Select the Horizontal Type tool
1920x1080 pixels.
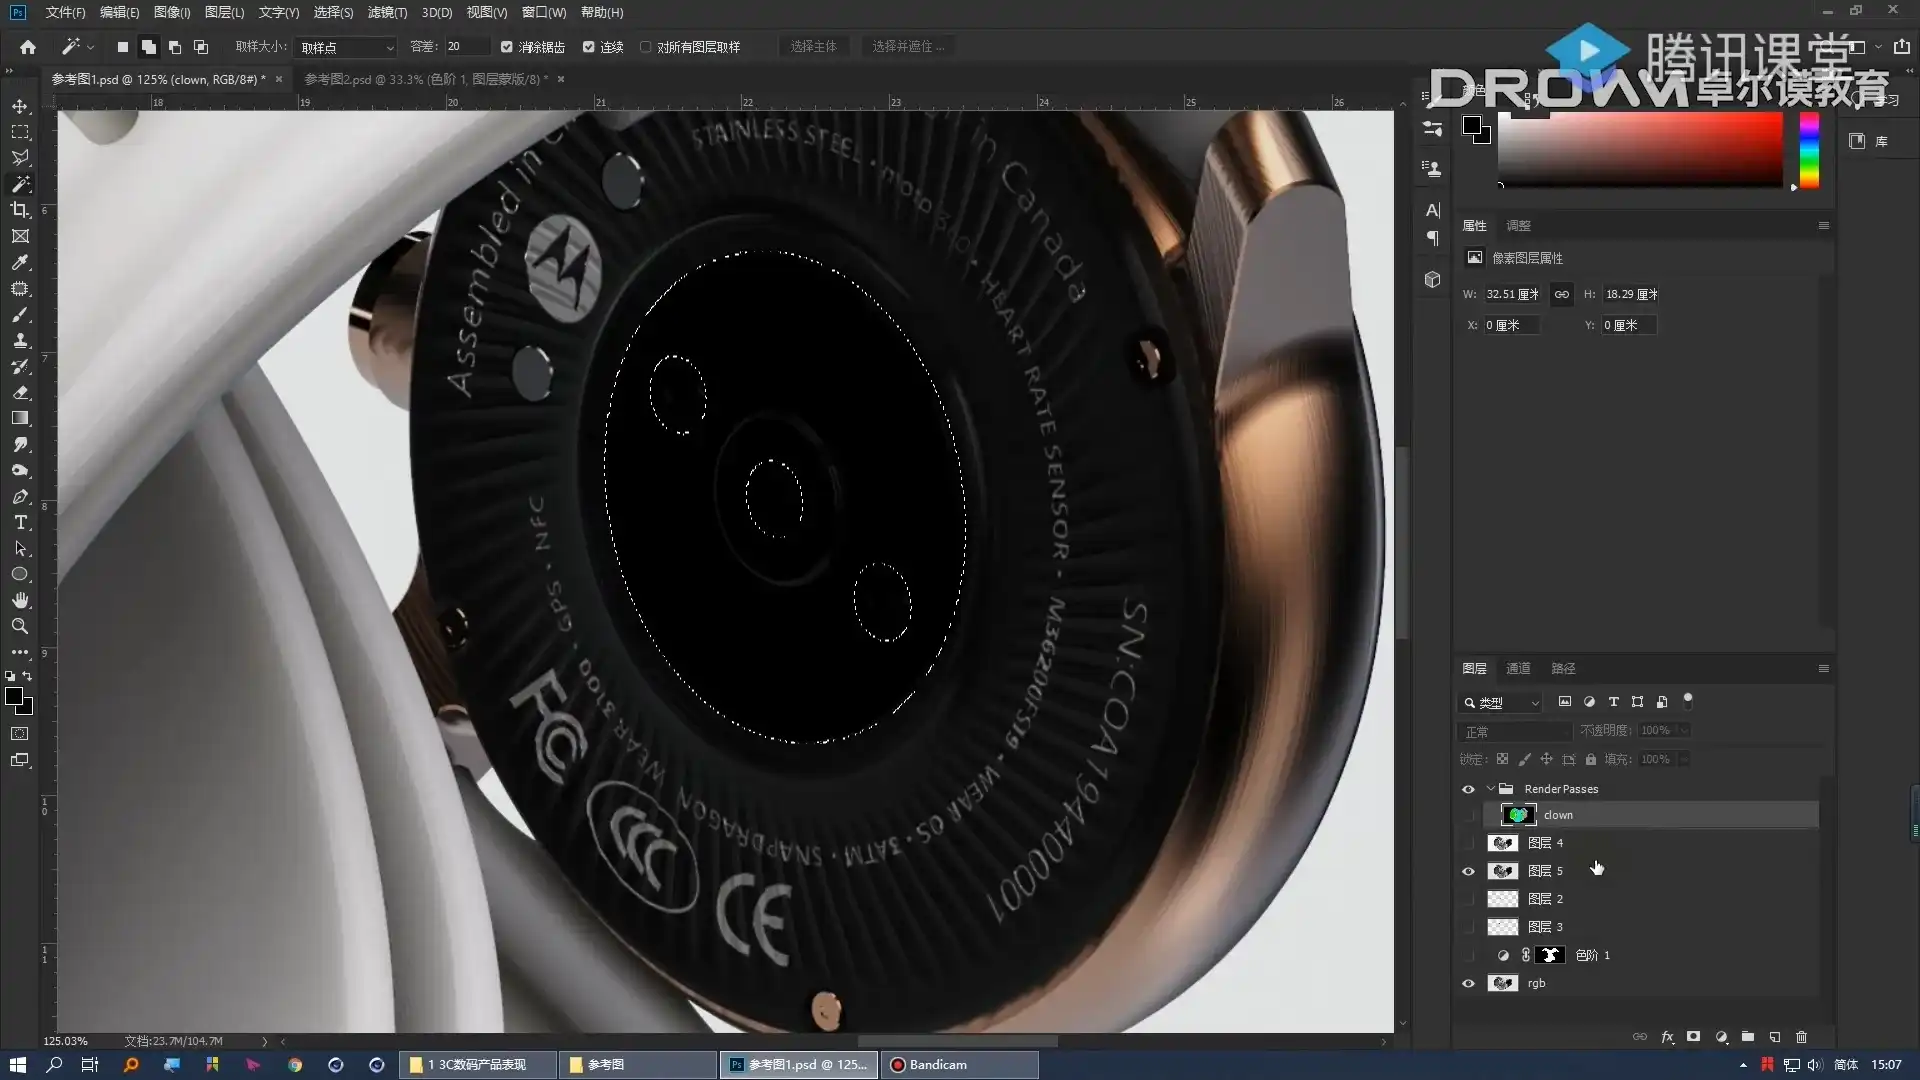(20, 522)
